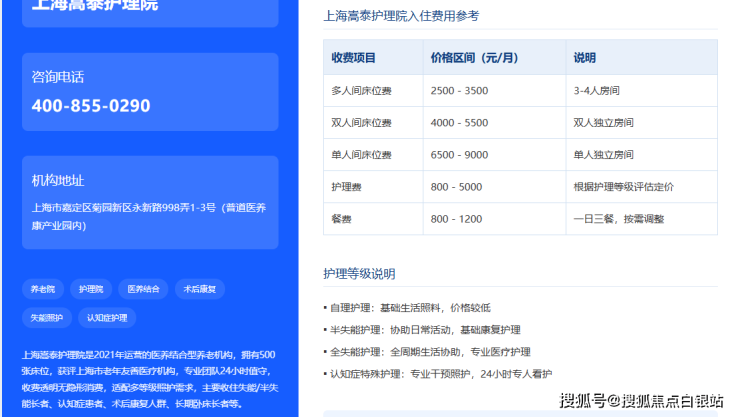This screenshot has width=740, height=417.
Task: Click the 咨询电话 label
Action: coord(58,77)
